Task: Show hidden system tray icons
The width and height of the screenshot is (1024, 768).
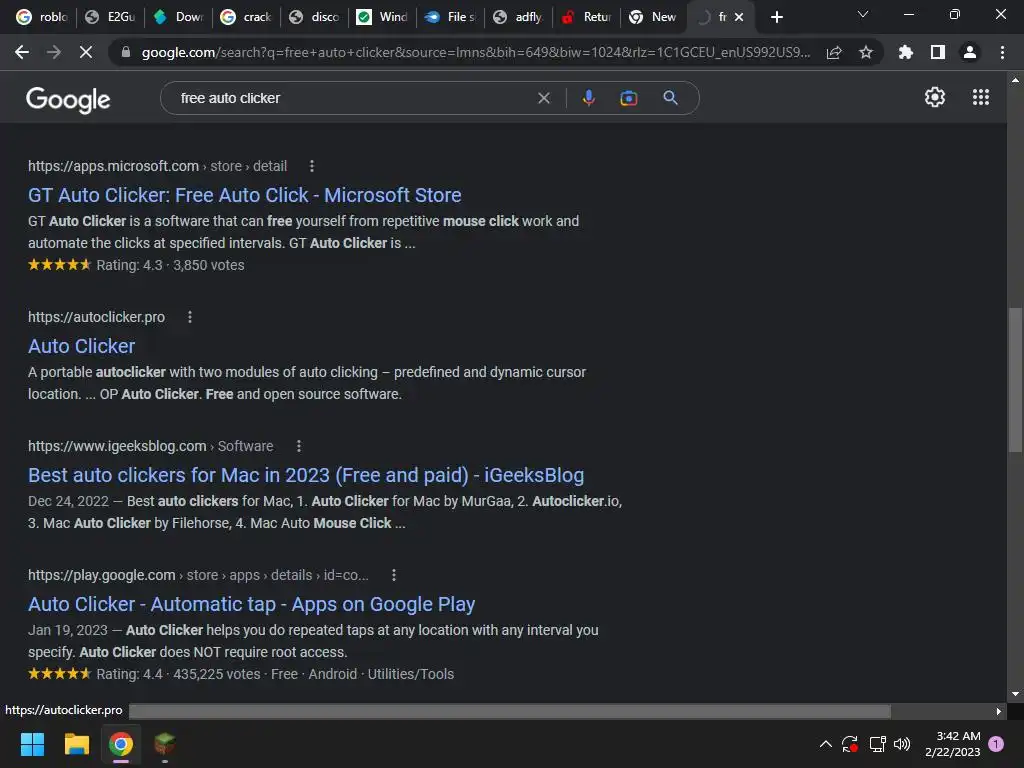Action: [x=825, y=744]
